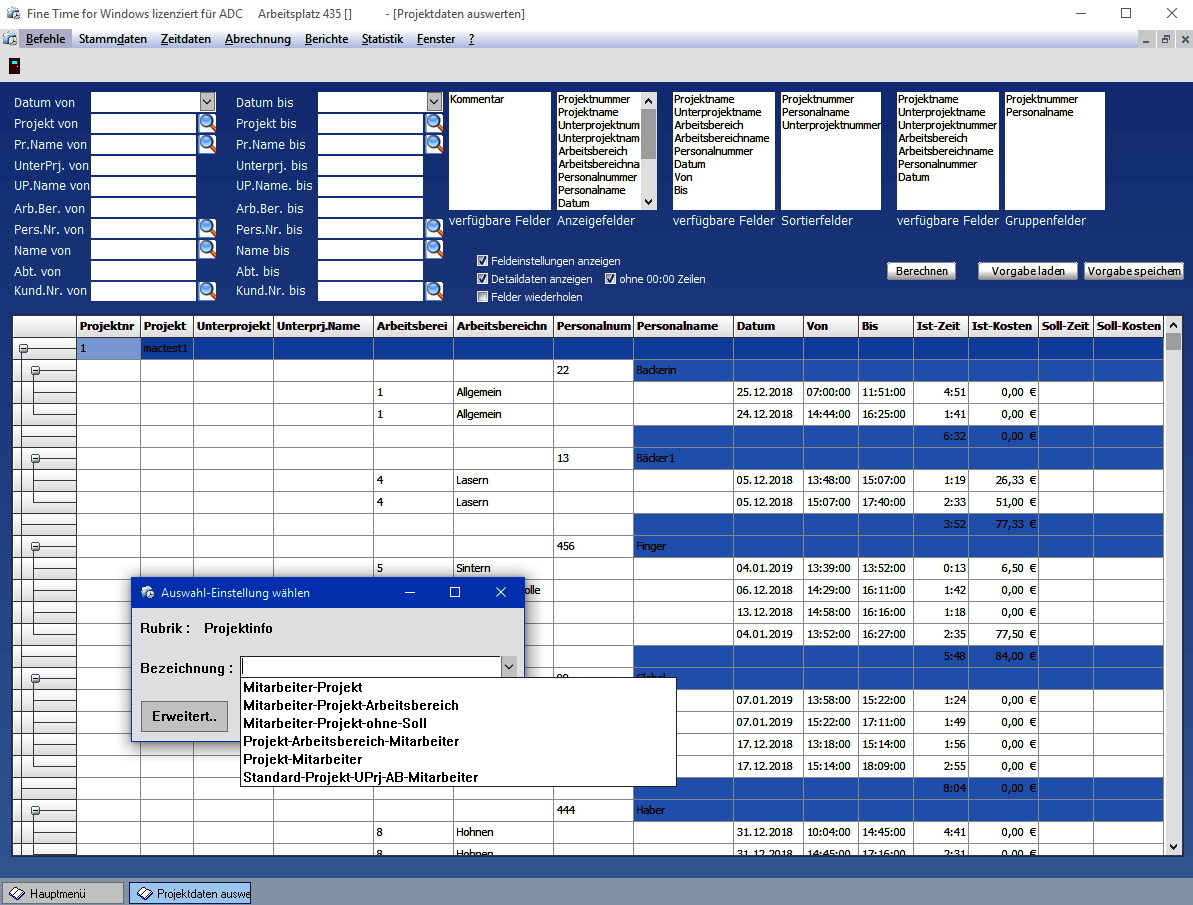Click Vorgabe speichern button
The image size is (1193, 905).
coord(1134,271)
